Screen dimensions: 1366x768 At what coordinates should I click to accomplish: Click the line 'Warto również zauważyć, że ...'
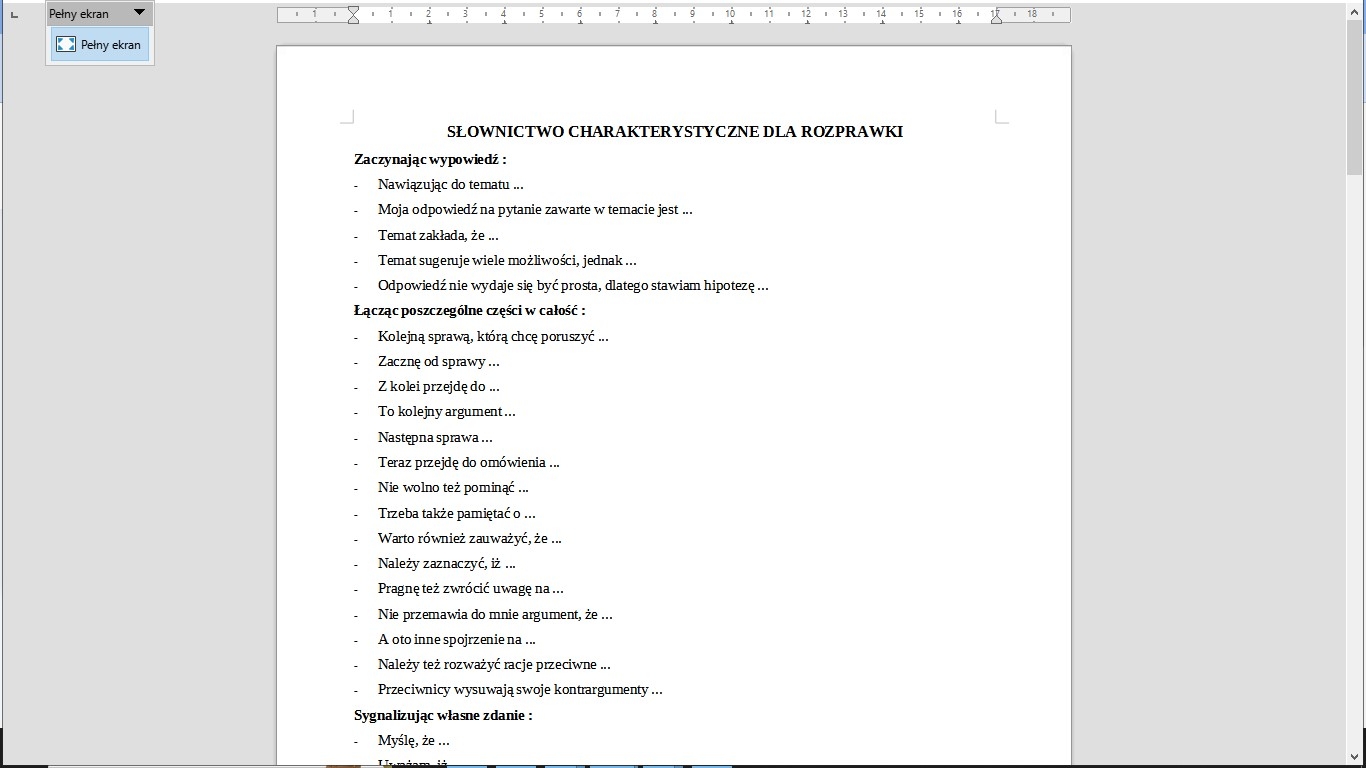pos(469,538)
